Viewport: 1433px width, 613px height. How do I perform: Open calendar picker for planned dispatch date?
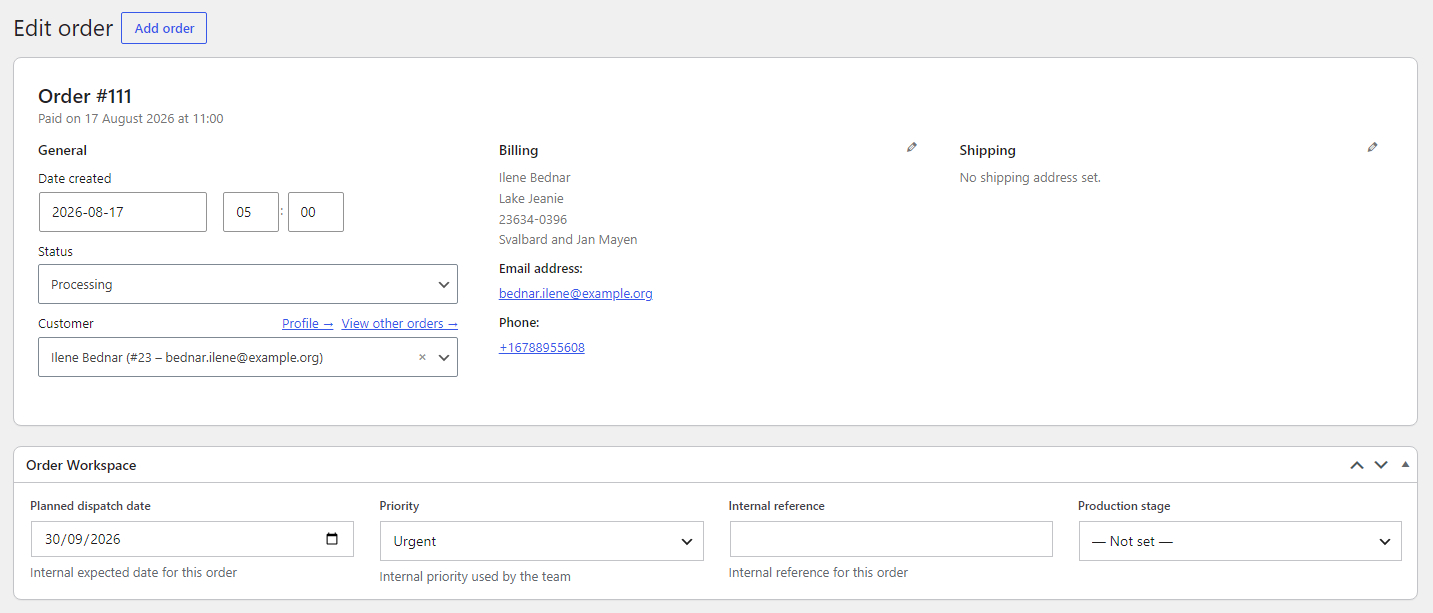[332, 539]
